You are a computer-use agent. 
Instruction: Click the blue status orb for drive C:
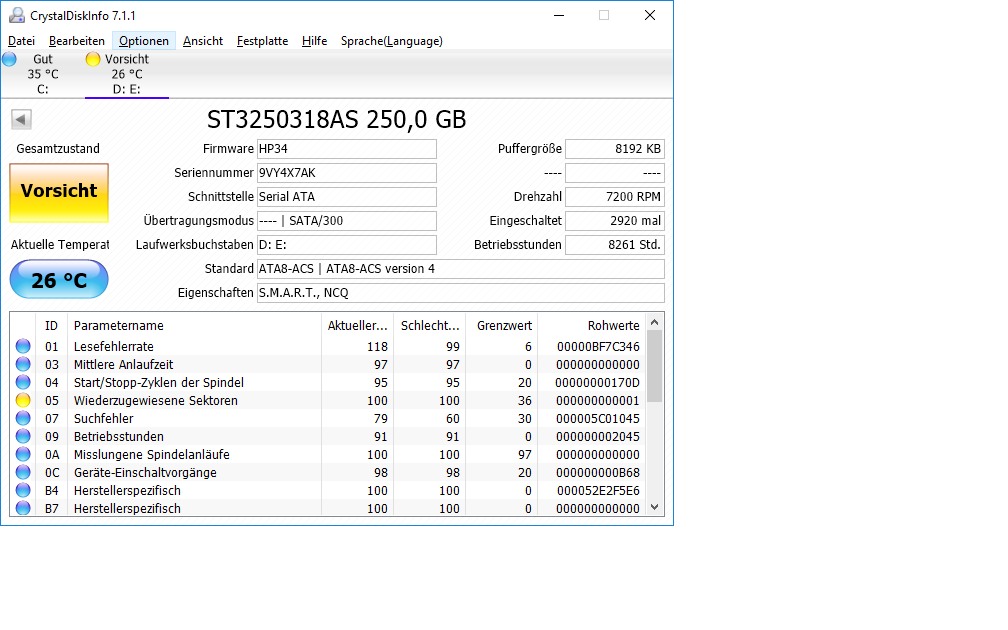coord(9,59)
